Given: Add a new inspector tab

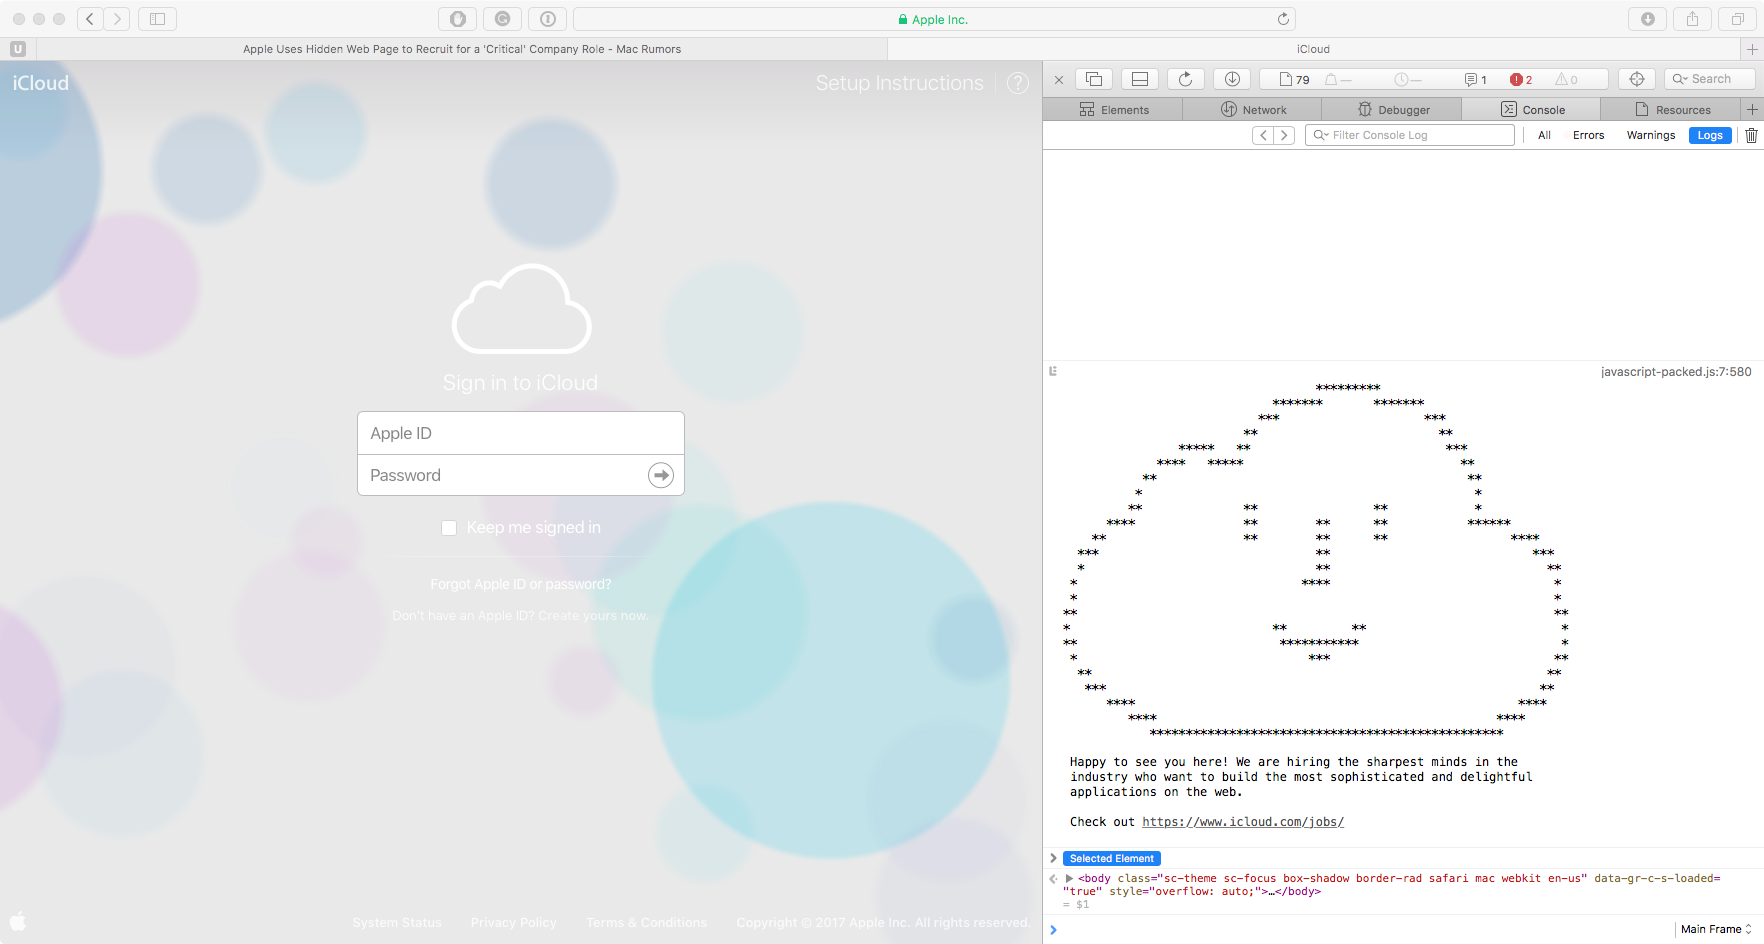Looking at the screenshot, I should coord(1752,110).
